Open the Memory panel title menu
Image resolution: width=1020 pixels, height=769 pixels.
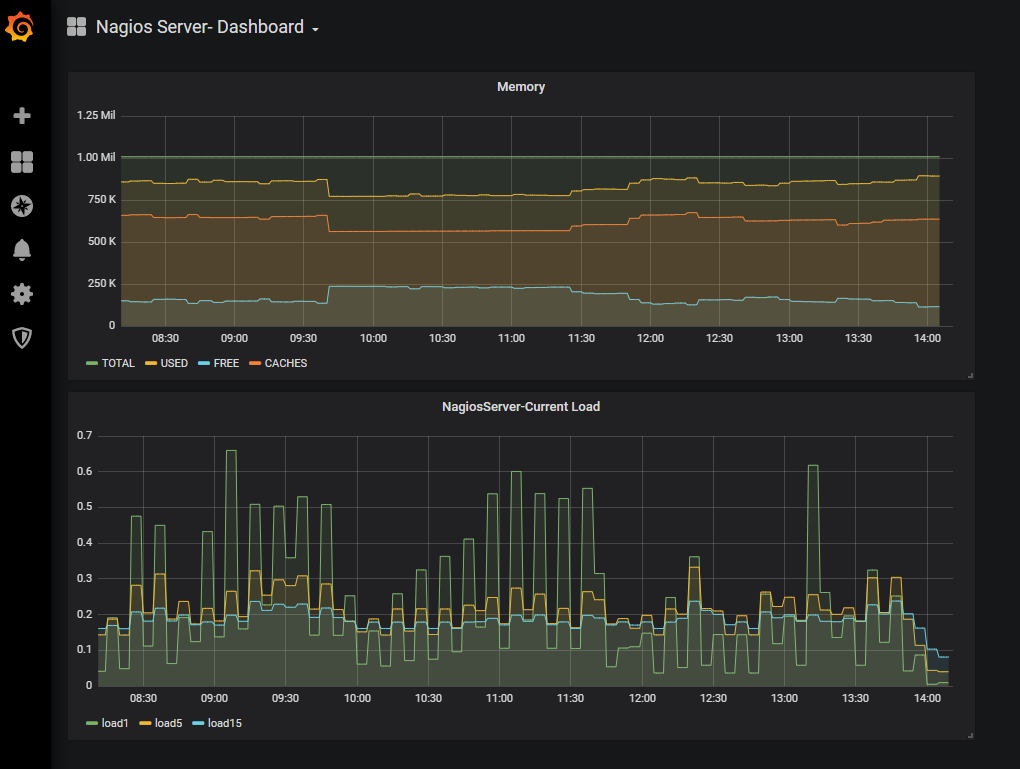(521, 87)
